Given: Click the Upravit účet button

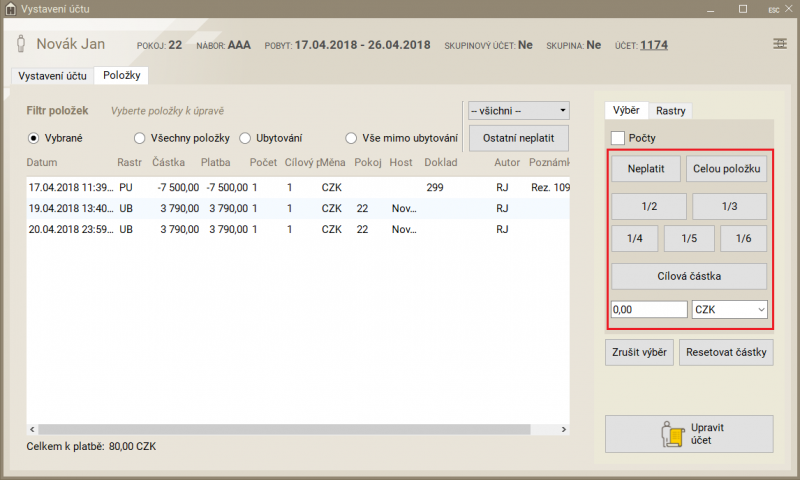Looking at the screenshot, I should [689, 434].
